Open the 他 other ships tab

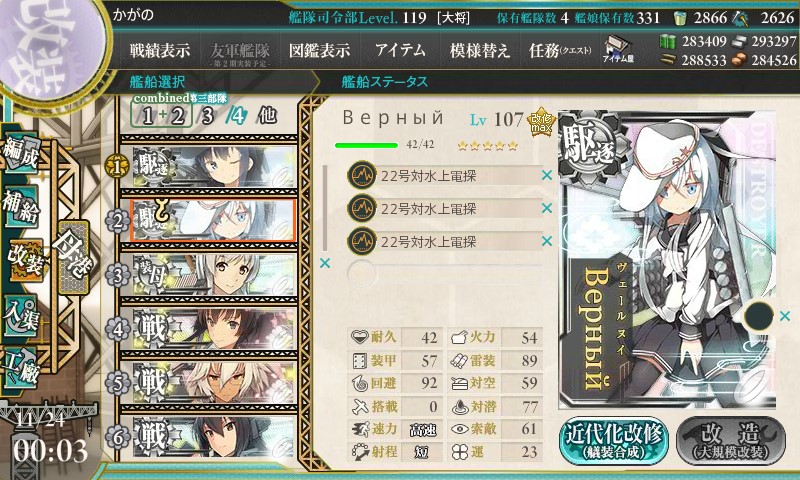267,115
